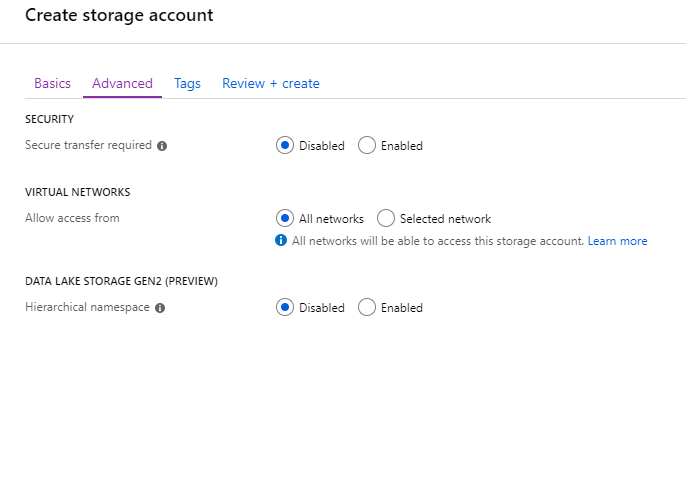Click the Secure transfer required label

(88, 145)
